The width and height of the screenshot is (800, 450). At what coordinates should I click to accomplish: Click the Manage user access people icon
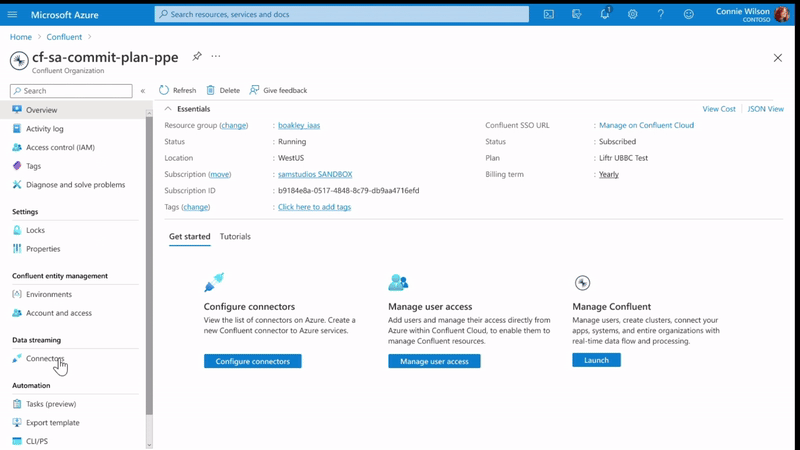[x=398, y=282]
